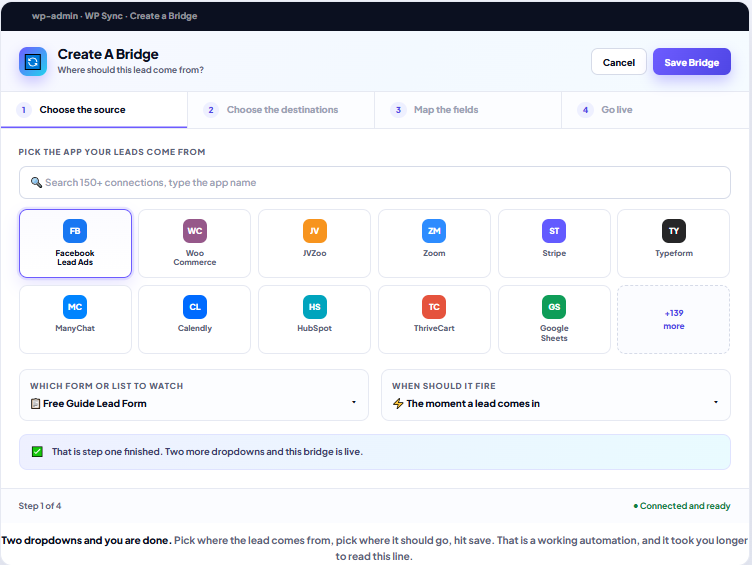752x565 pixels.
Task: Click The moment a lead comes in text
Action: pos(473,403)
